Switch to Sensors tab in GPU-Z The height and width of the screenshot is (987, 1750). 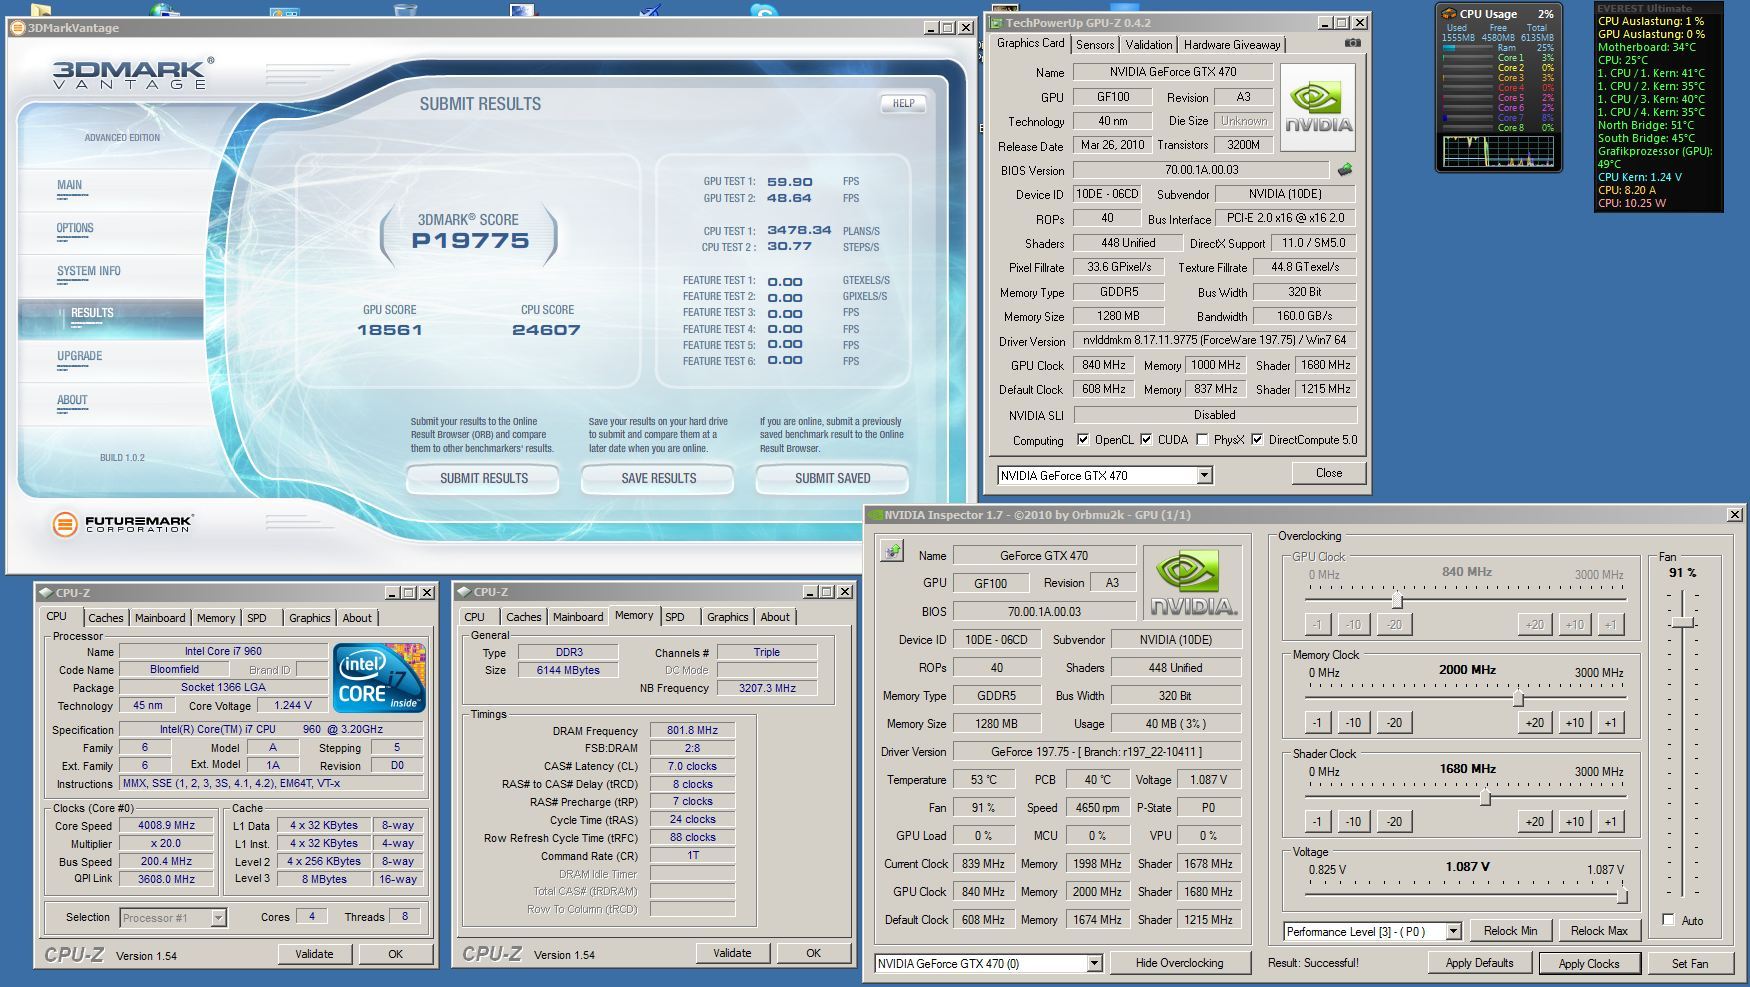(x=1095, y=45)
